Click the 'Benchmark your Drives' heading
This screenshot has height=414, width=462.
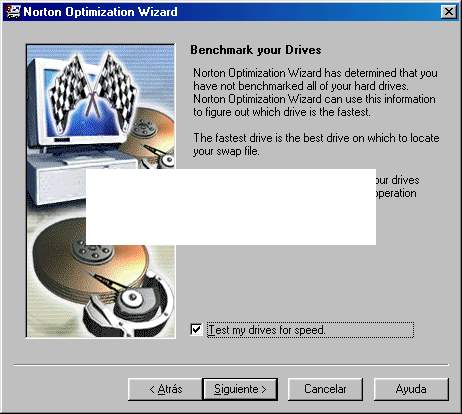click(x=256, y=50)
